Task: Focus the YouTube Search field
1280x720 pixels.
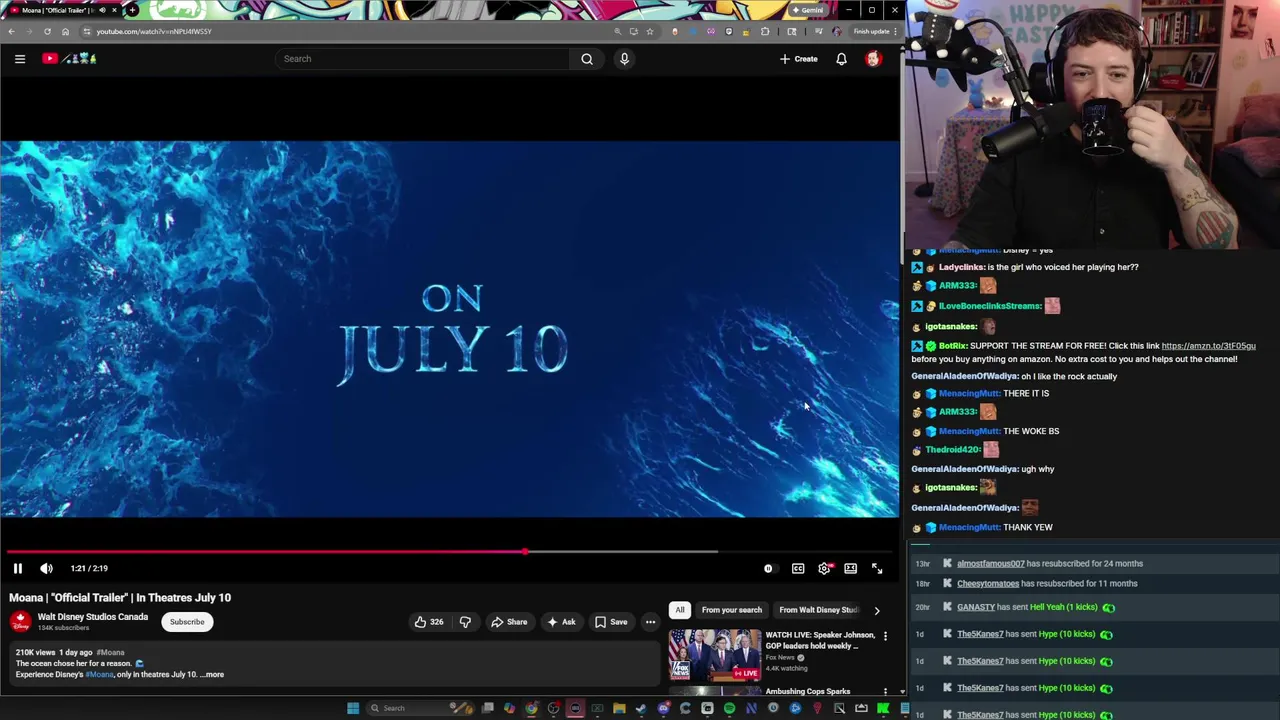Action: pyautogui.click(x=423, y=59)
